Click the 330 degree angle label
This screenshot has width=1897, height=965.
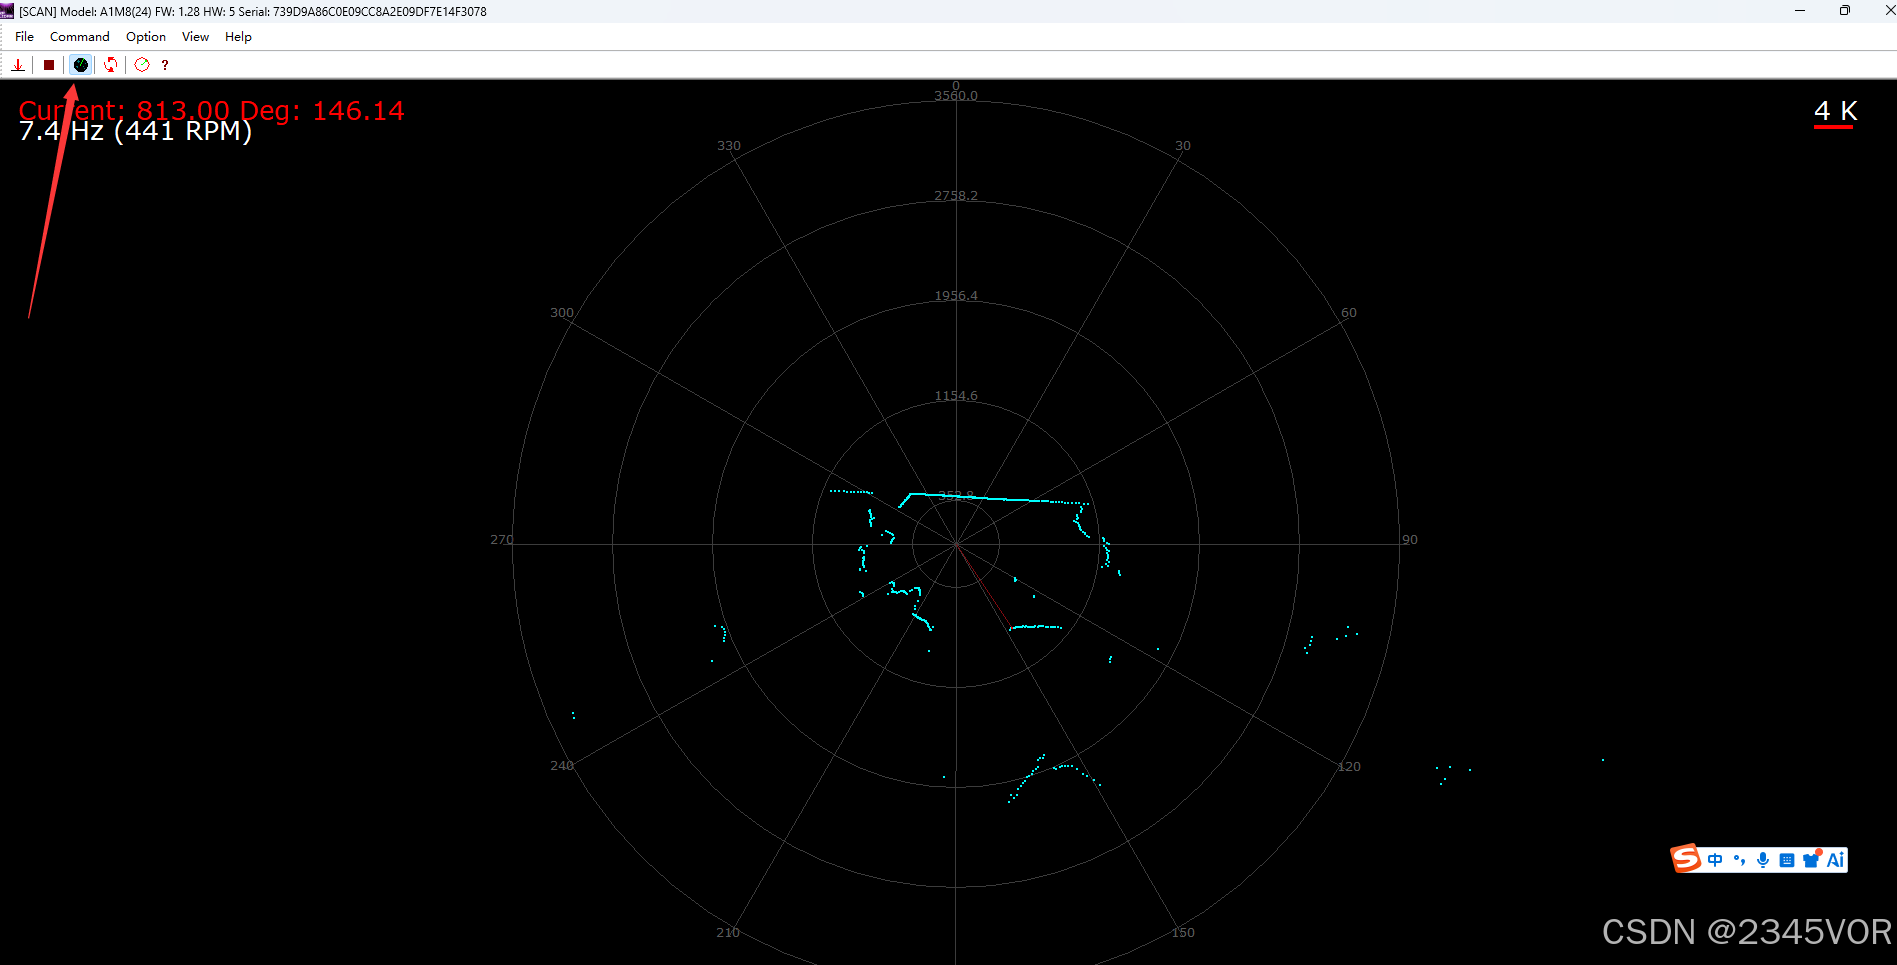(729, 146)
